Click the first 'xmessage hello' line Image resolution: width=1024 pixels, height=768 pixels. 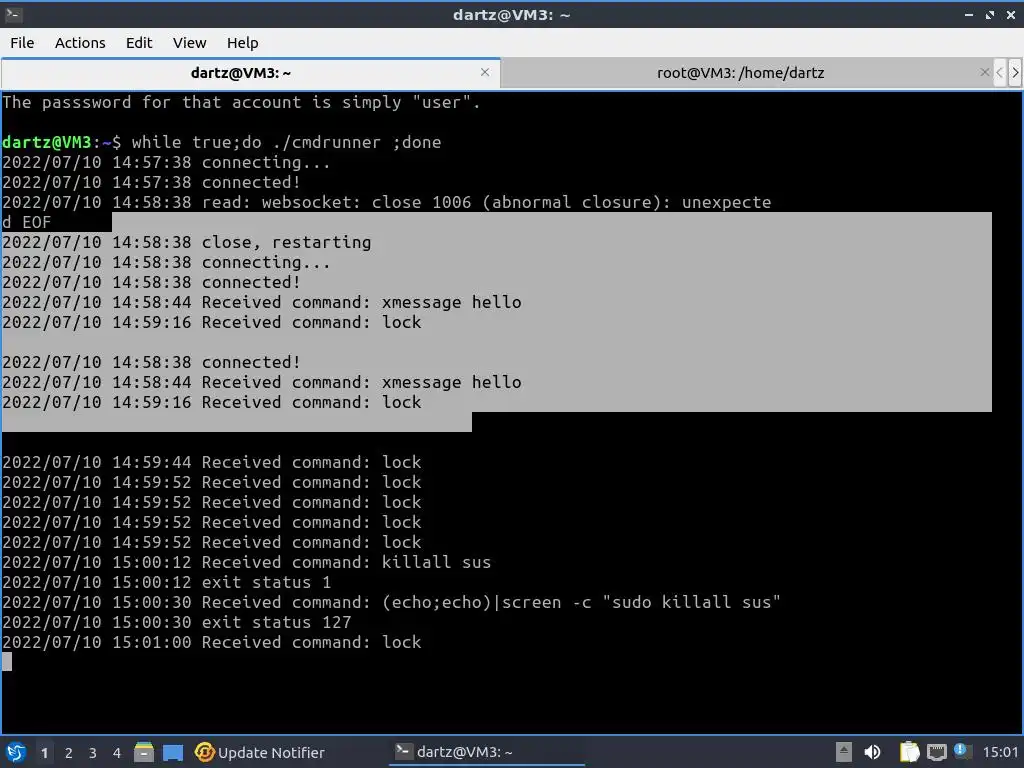click(x=261, y=302)
